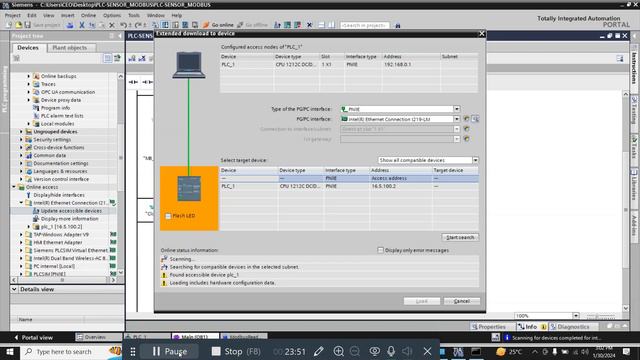
Task: Click the Cut scissors icon in toolbar
Action: click(82, 25)
